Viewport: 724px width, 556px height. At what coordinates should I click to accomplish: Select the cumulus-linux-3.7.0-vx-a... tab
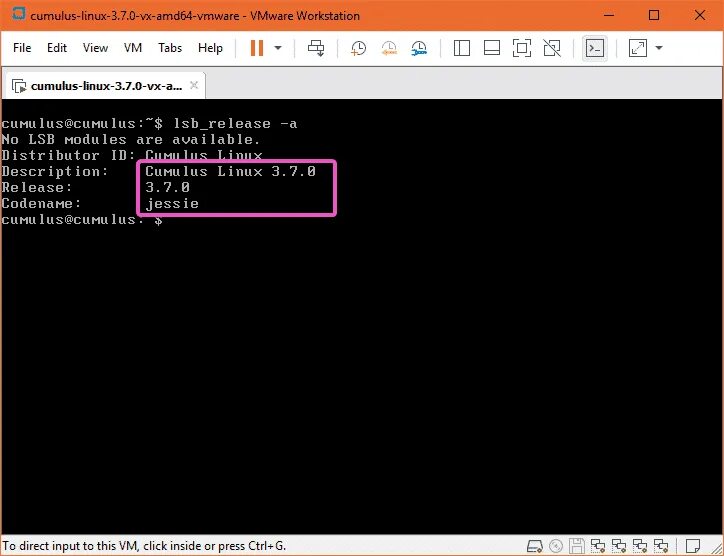click(104, 86)
